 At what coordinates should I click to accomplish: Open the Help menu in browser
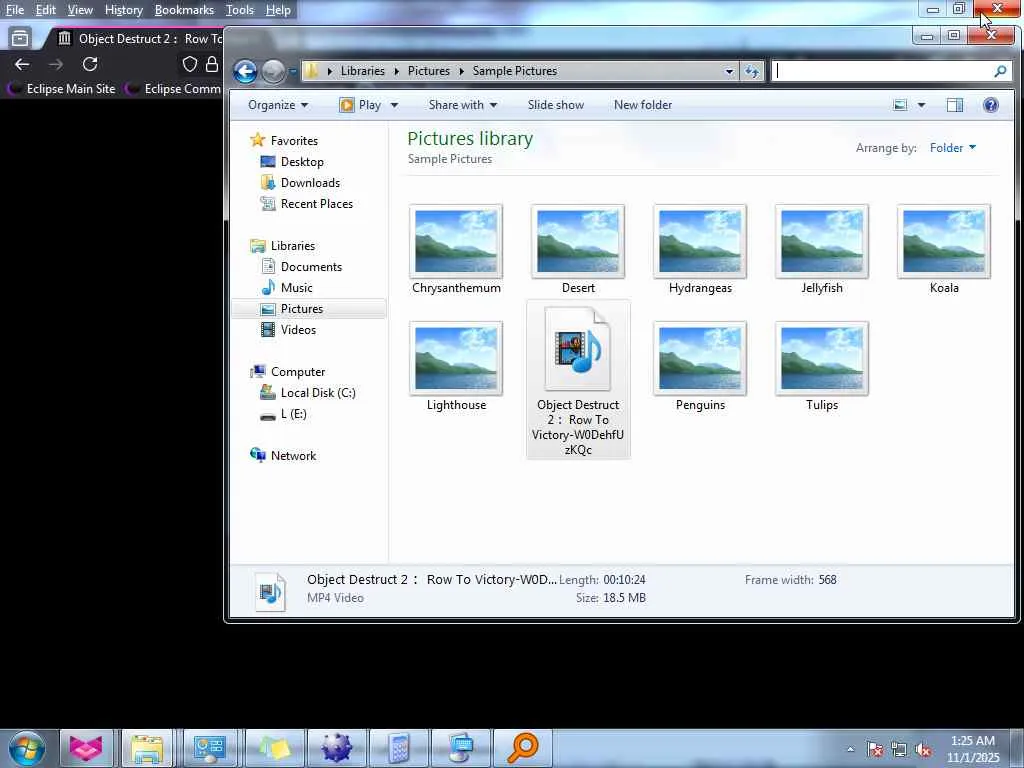[x=278, y=10]
